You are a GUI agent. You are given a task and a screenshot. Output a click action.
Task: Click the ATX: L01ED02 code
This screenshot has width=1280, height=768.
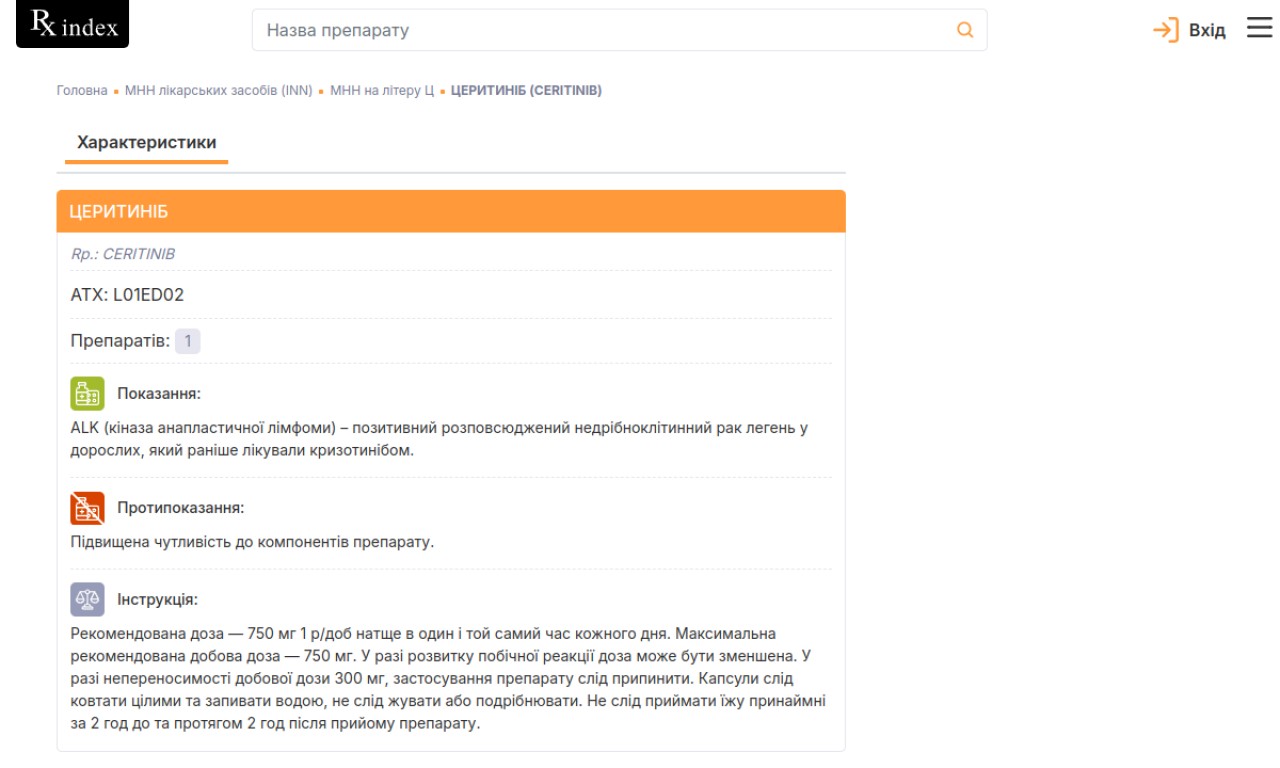click(127, 295)
